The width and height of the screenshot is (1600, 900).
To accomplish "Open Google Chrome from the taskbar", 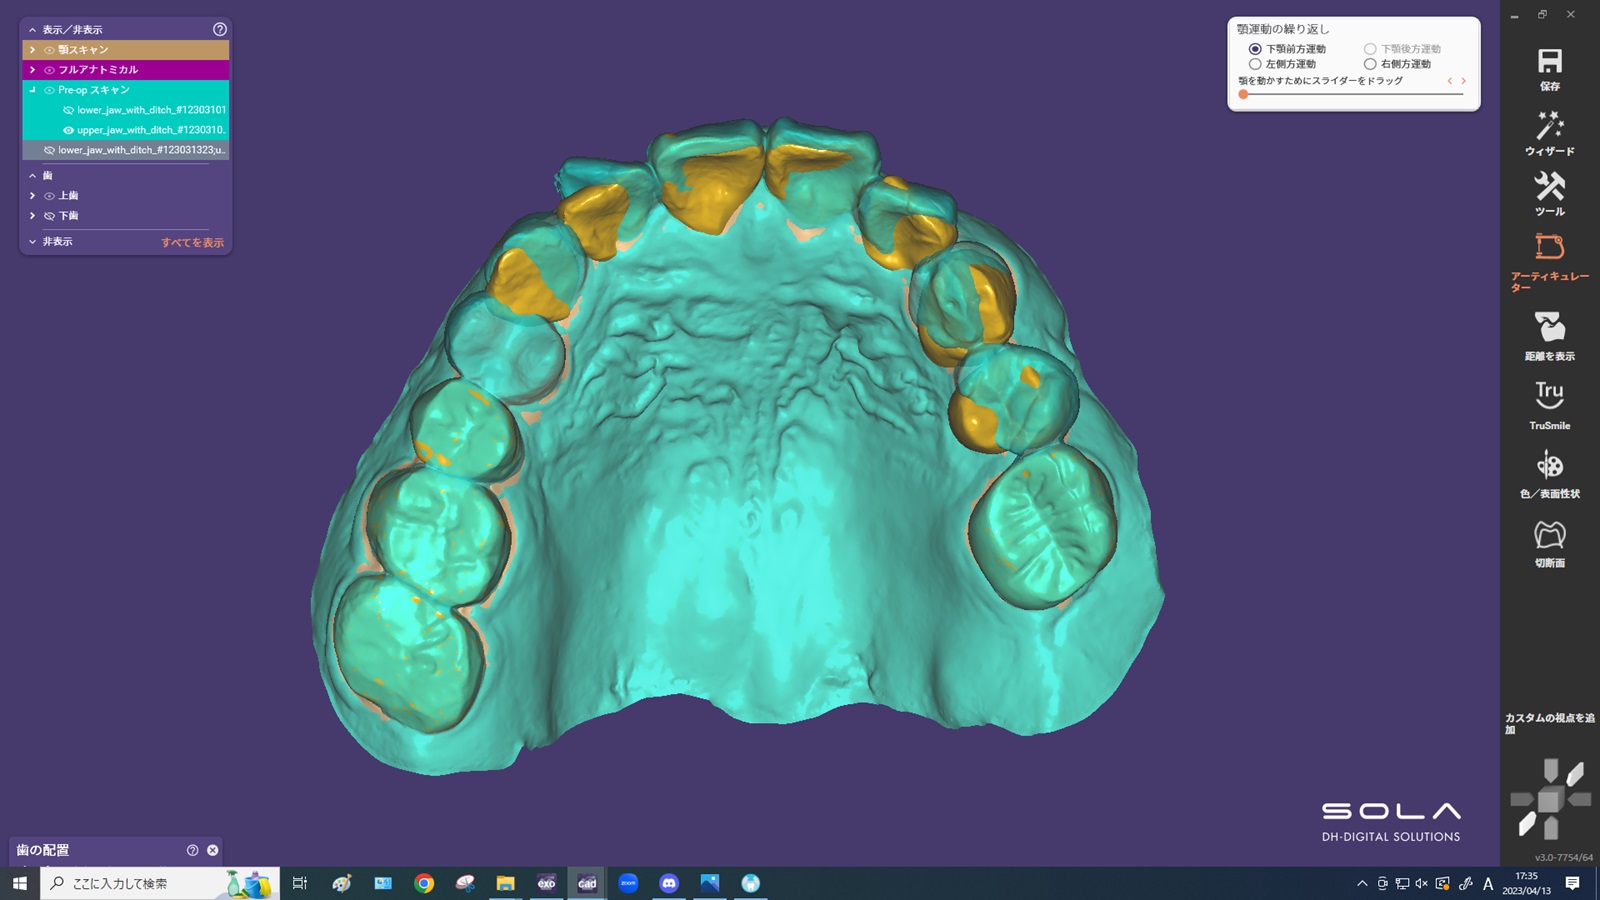I will click(x=424, y=883).
